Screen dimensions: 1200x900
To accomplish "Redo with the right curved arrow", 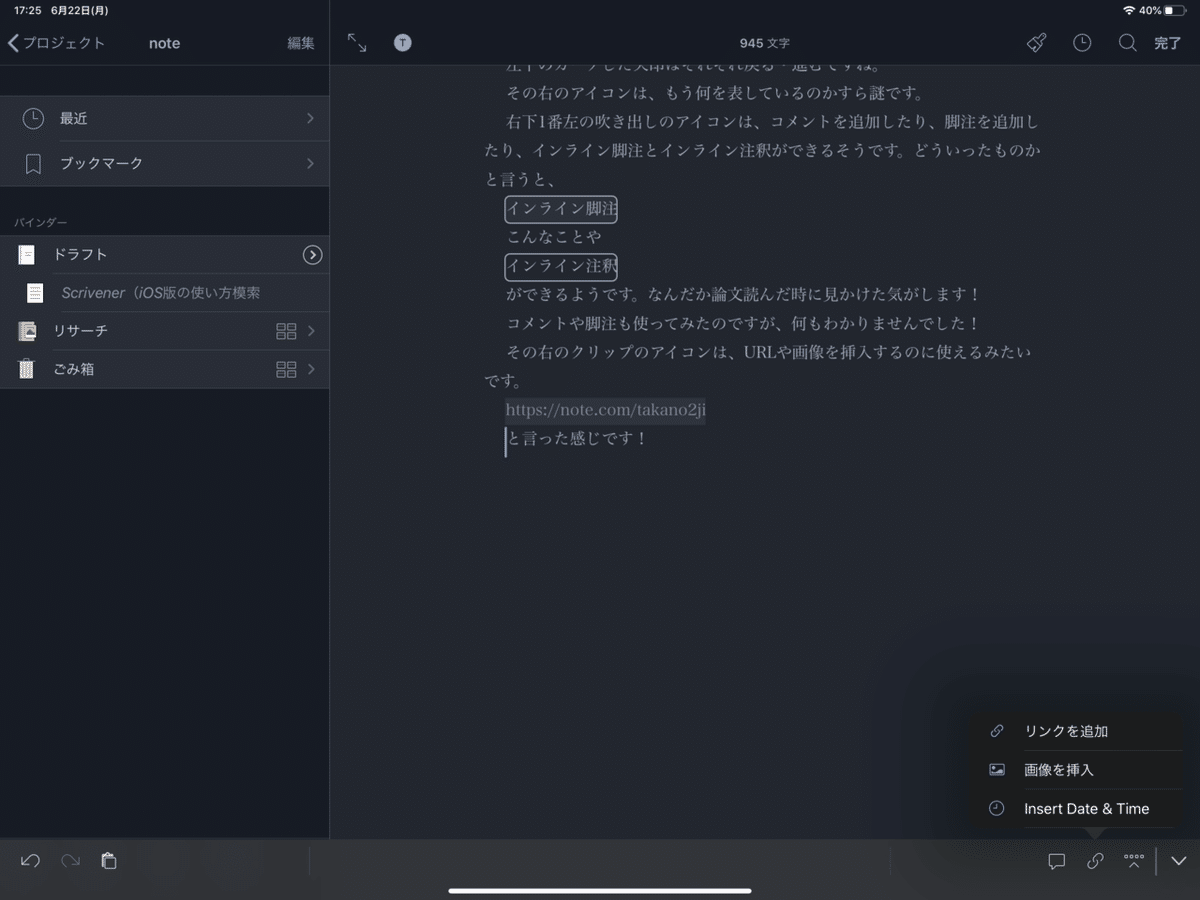I will point(70,860).
